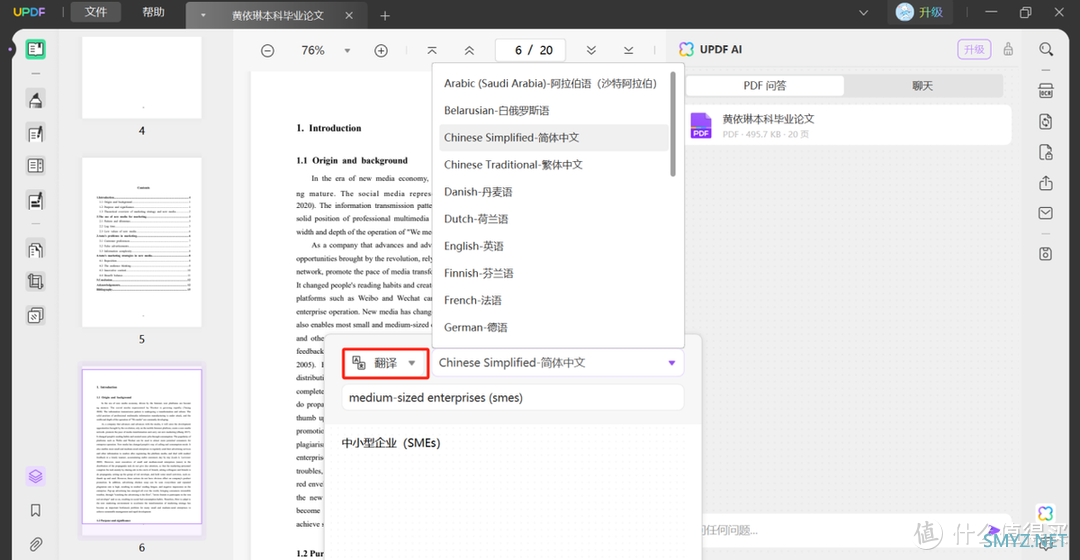The height and width of the screenshot is (560, 1080).
Task: Open the tab list dropdown before document tab
Action: (203, 15)
